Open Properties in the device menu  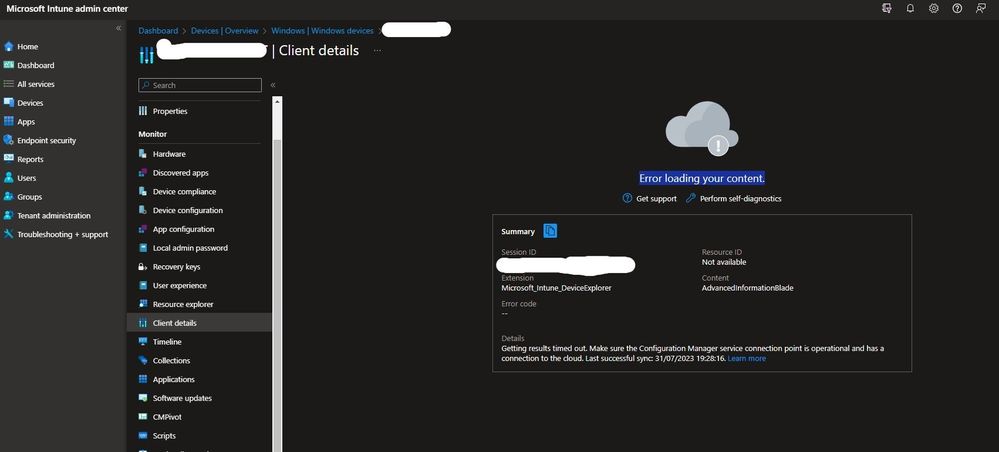coord(170,111)
